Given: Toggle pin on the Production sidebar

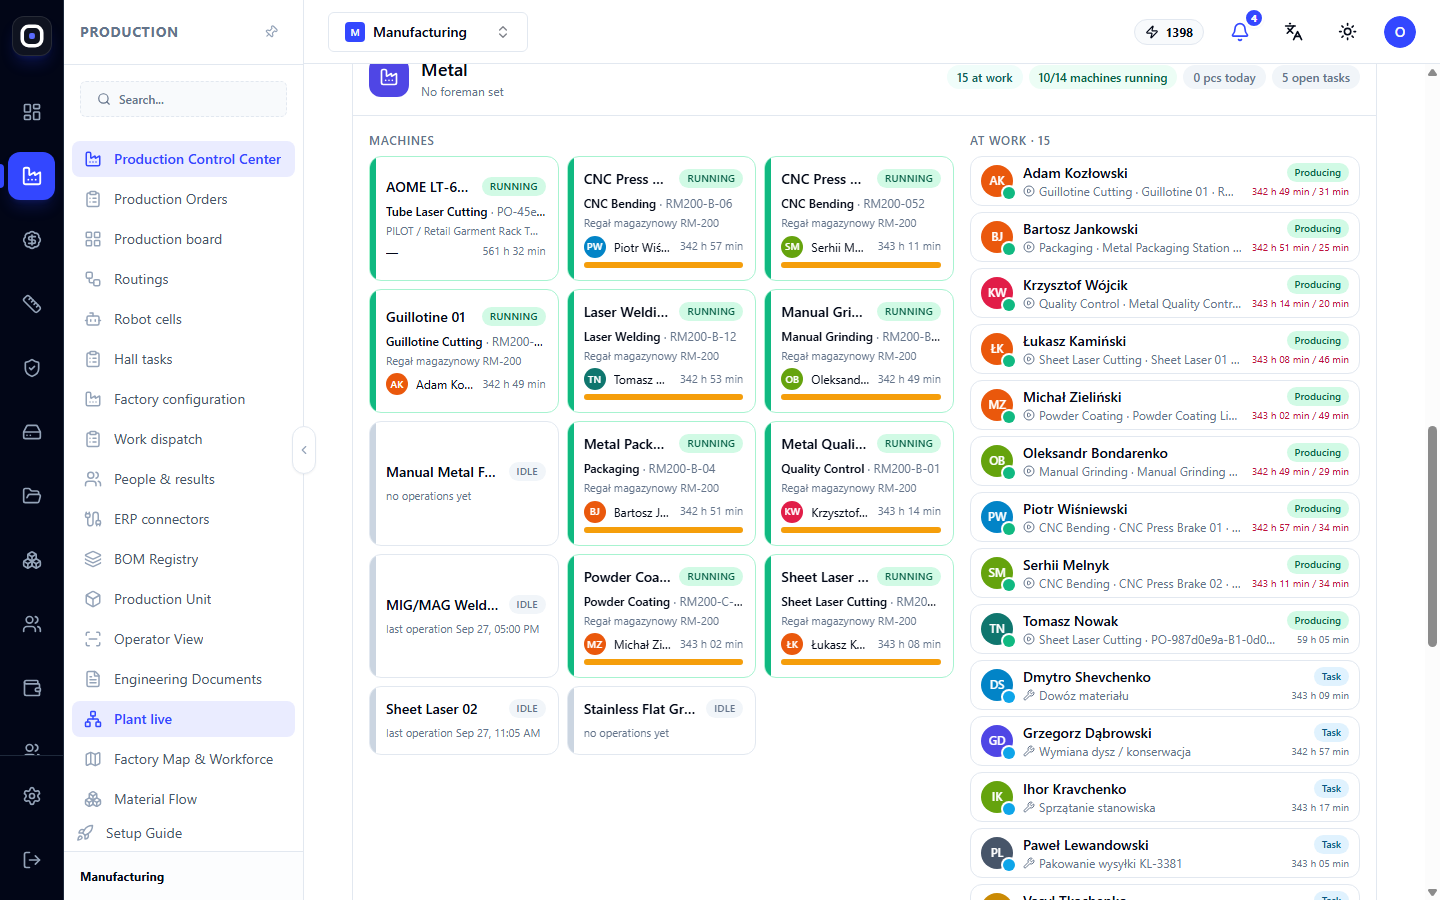Looking at the screenshot, I should (x=271, y=32).
